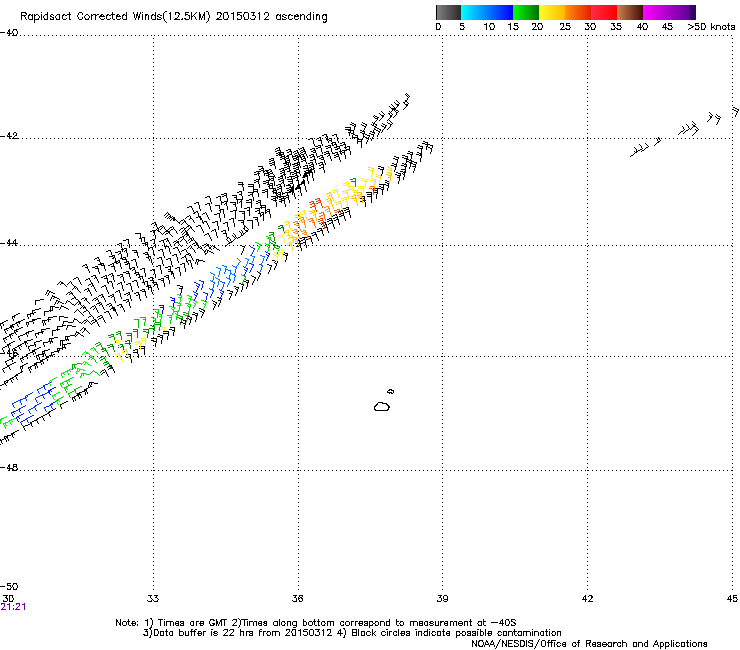
Task: Click the longitude axis label '36'
Action: 297,599
